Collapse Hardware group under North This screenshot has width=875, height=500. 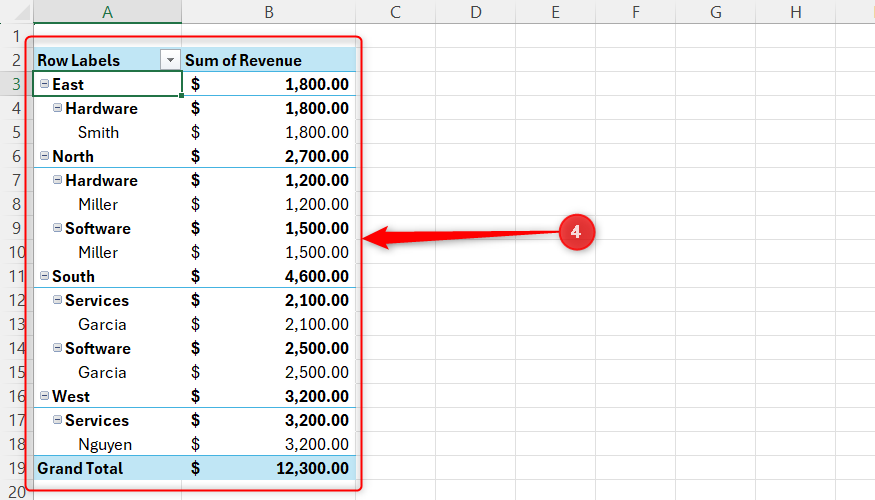pos(57,180)
